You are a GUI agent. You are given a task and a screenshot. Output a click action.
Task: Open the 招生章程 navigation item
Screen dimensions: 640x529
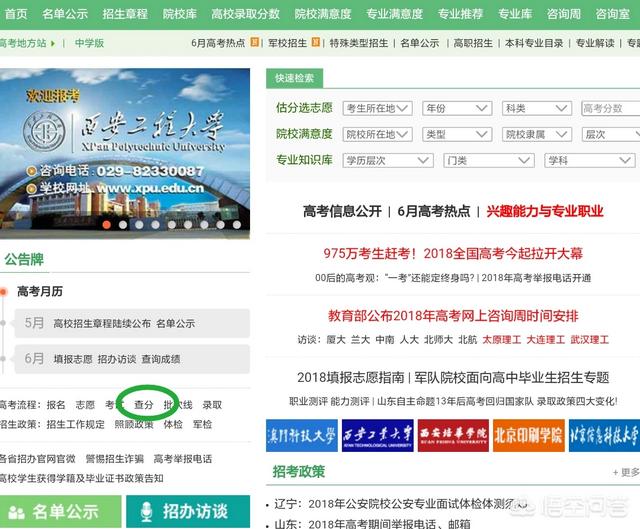click(125, 14)
